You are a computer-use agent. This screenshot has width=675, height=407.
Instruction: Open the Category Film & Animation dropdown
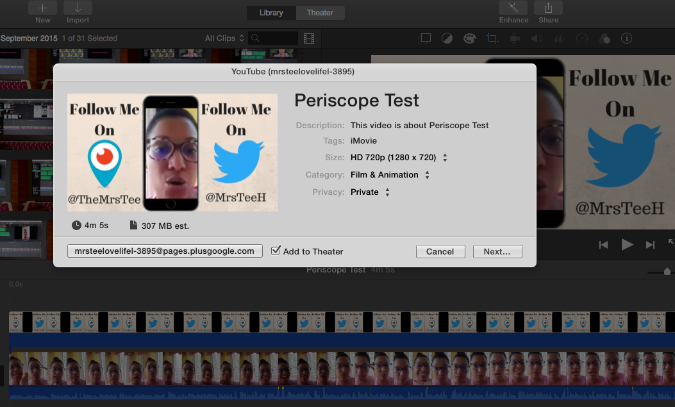point(390,175)
